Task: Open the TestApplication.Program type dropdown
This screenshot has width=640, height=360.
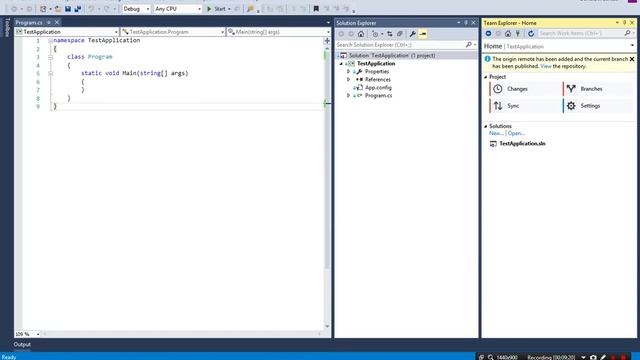Action: pyautogui.click(x=173, y=31)
